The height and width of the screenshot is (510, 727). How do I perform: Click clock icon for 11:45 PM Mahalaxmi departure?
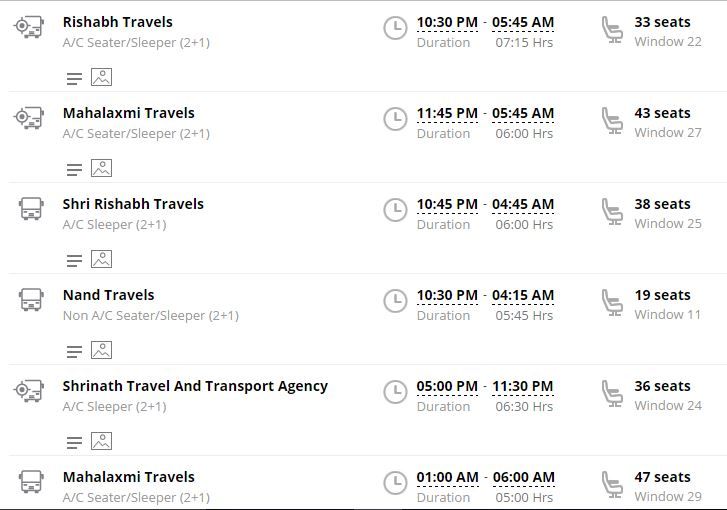(395, 119)
